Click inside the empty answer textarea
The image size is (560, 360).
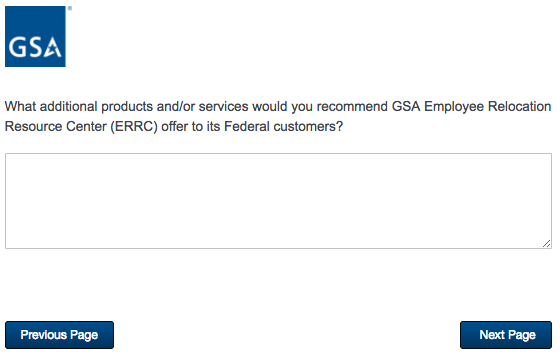279,201
